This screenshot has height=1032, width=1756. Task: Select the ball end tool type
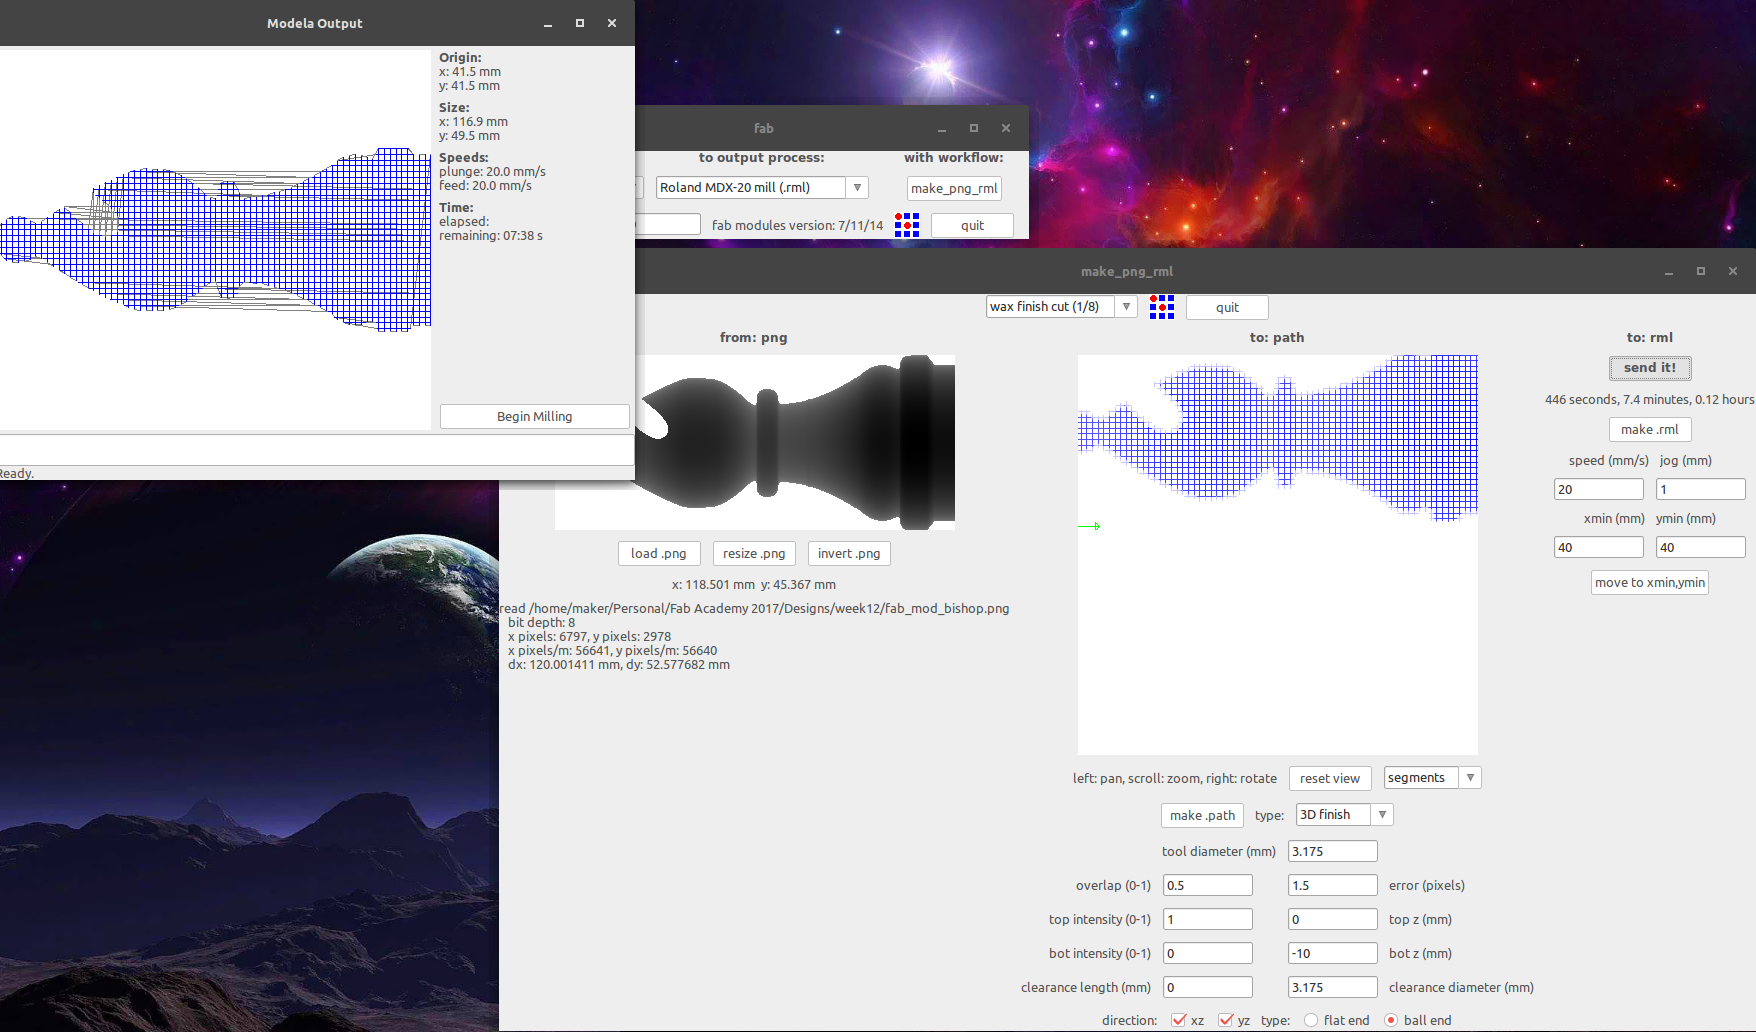(x=1391, y=1020)
